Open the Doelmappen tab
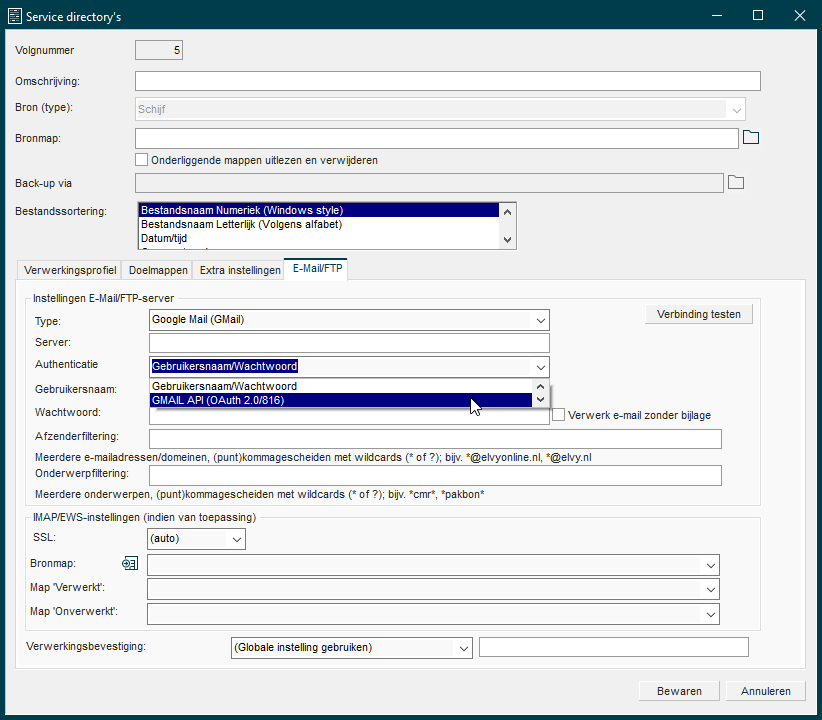Screen dimensions: 822x720 click(x=158, y=270)
